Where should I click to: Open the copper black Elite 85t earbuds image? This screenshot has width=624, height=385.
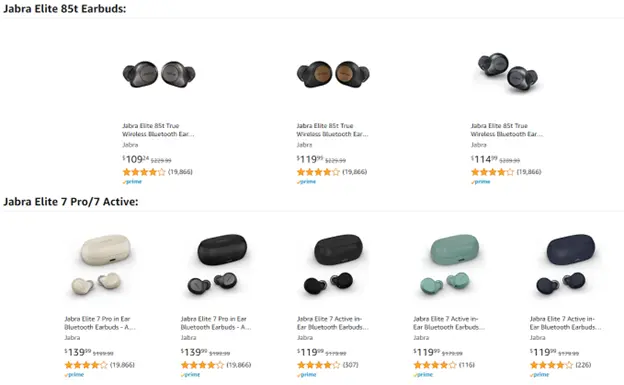[333, 74]
